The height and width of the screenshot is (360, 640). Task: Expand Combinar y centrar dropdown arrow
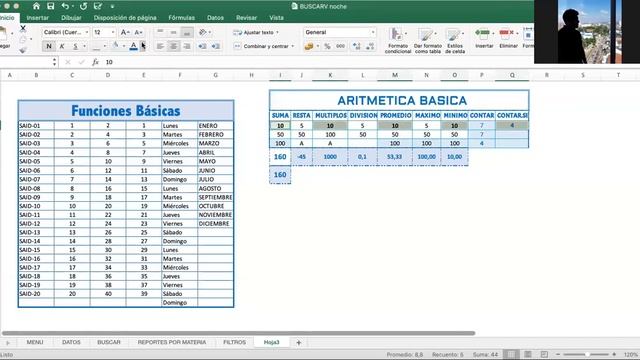[x=293, y=46]
